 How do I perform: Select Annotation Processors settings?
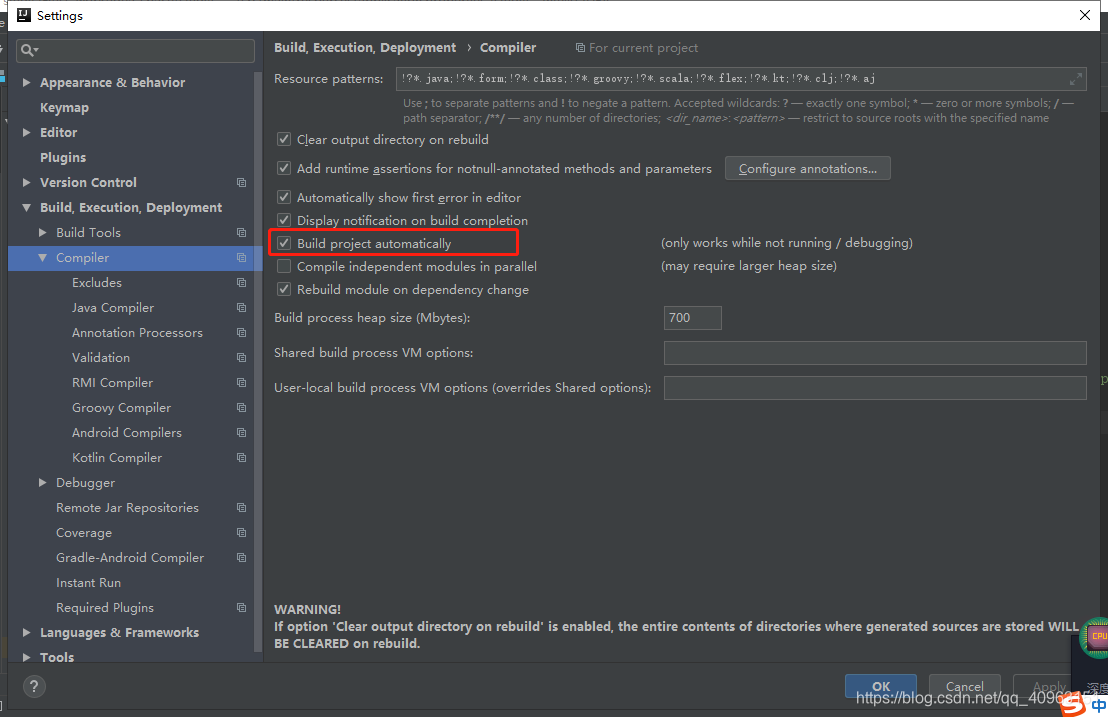point(137,333)
